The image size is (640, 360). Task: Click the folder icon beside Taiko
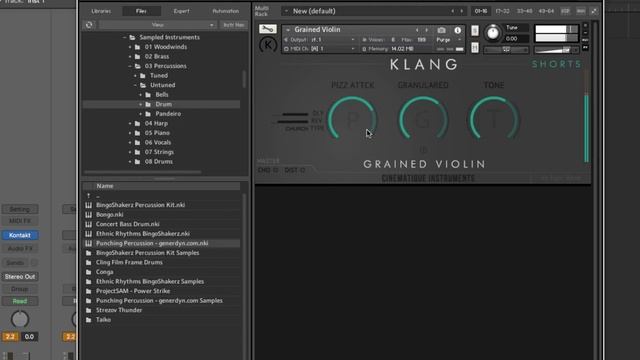click(89, 320)
